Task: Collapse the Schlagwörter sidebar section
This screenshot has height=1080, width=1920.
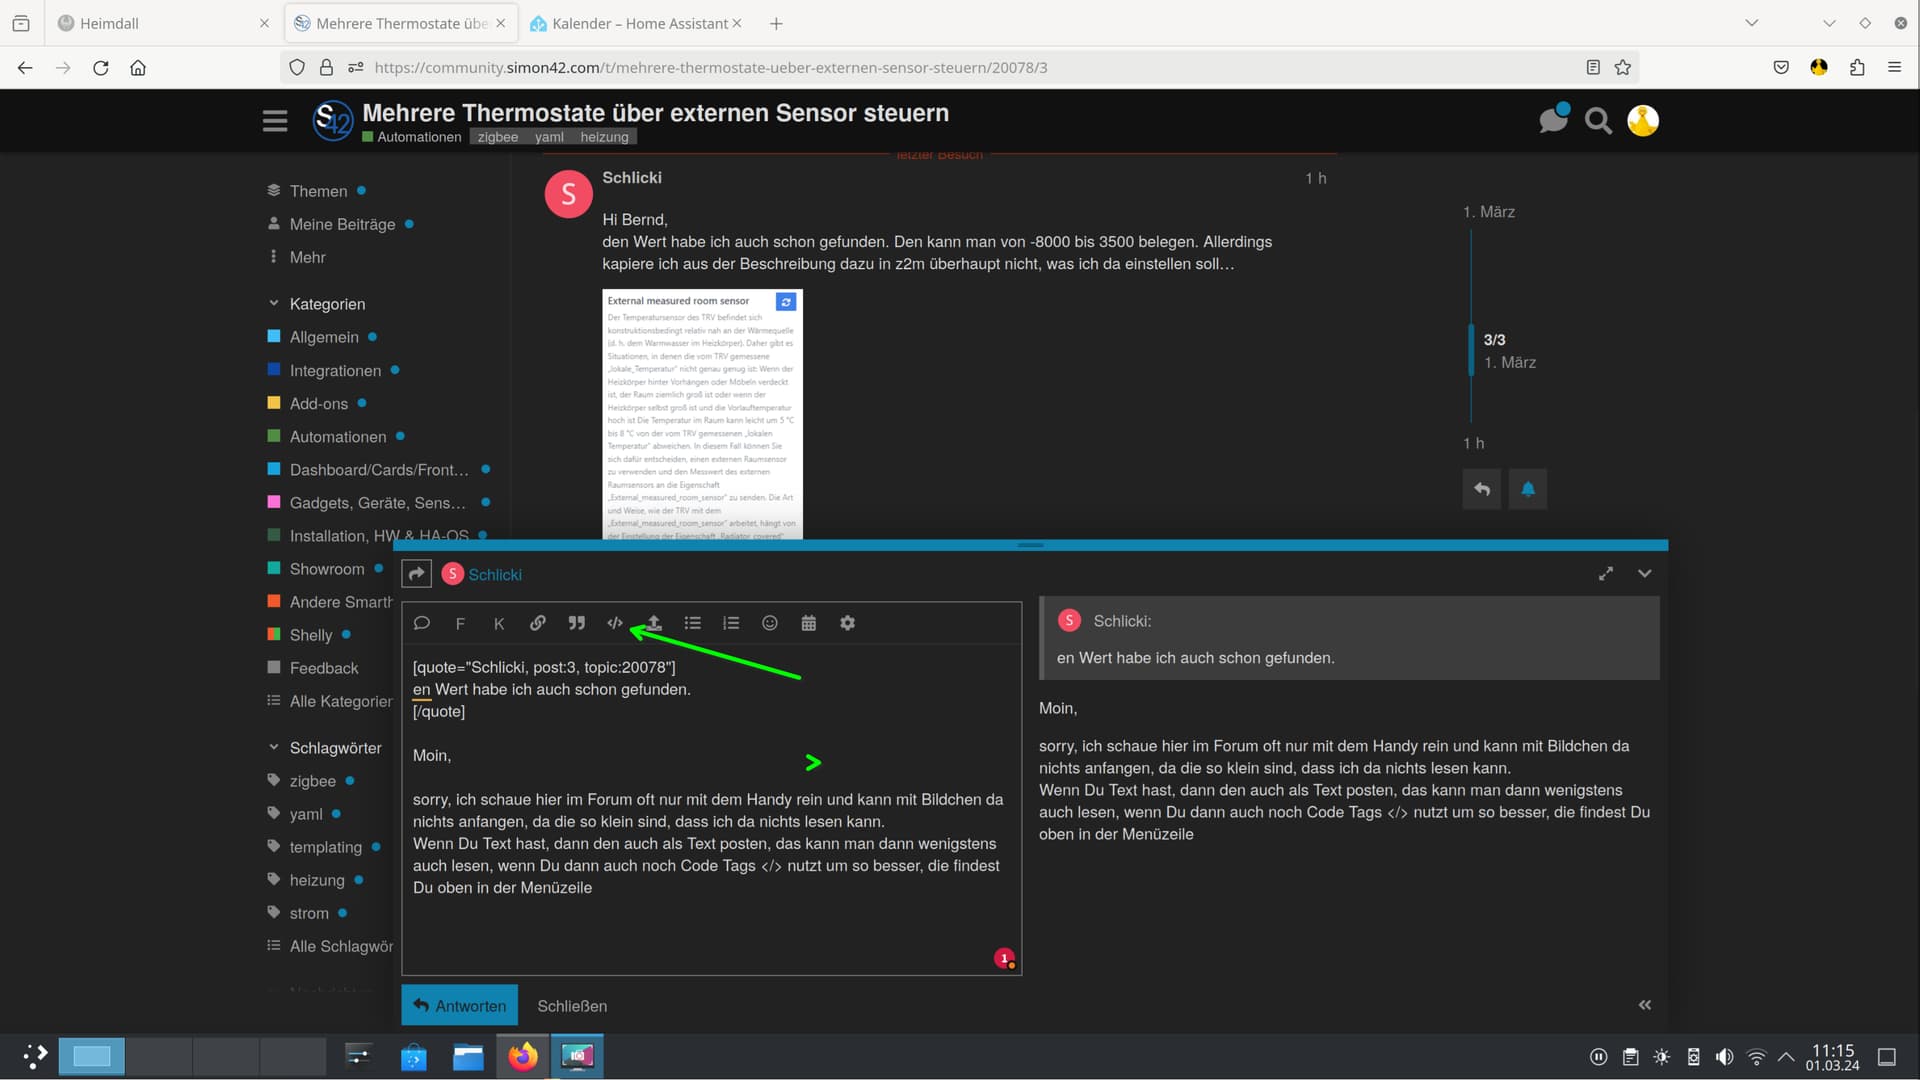Action: click(274, 747)
